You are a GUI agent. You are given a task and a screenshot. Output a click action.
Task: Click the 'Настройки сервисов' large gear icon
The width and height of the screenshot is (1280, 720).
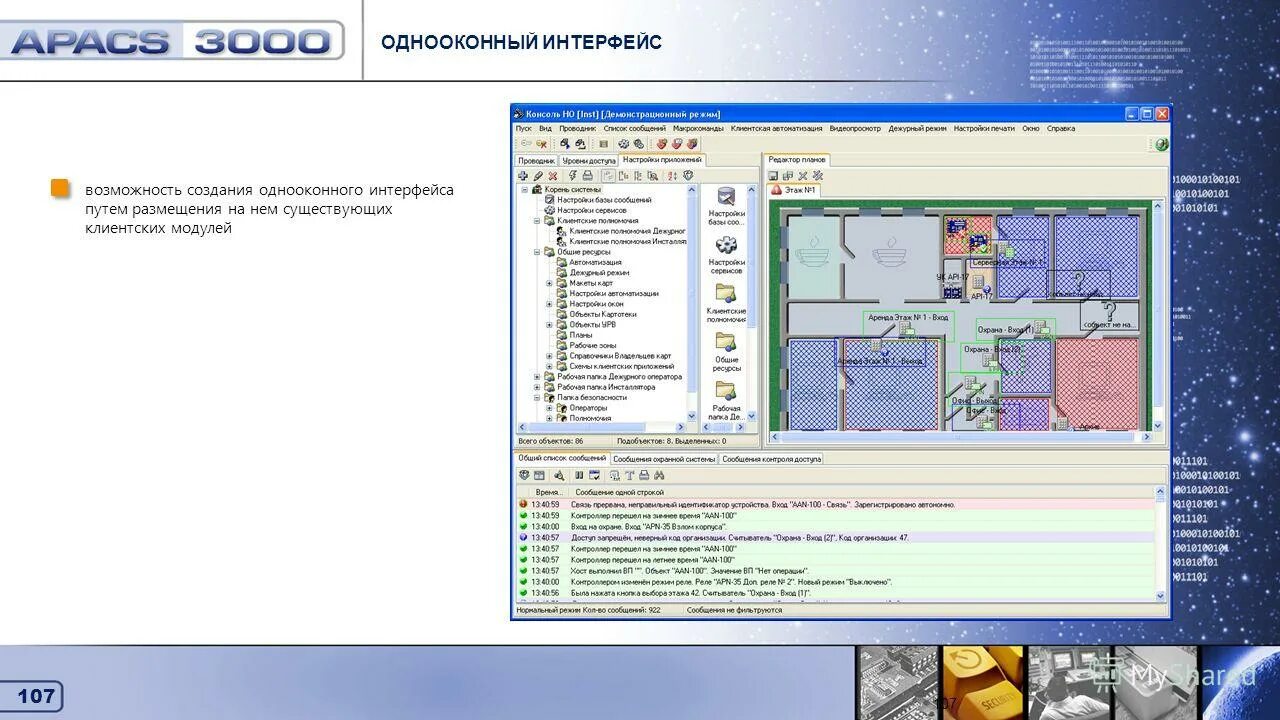click(726, 244)
